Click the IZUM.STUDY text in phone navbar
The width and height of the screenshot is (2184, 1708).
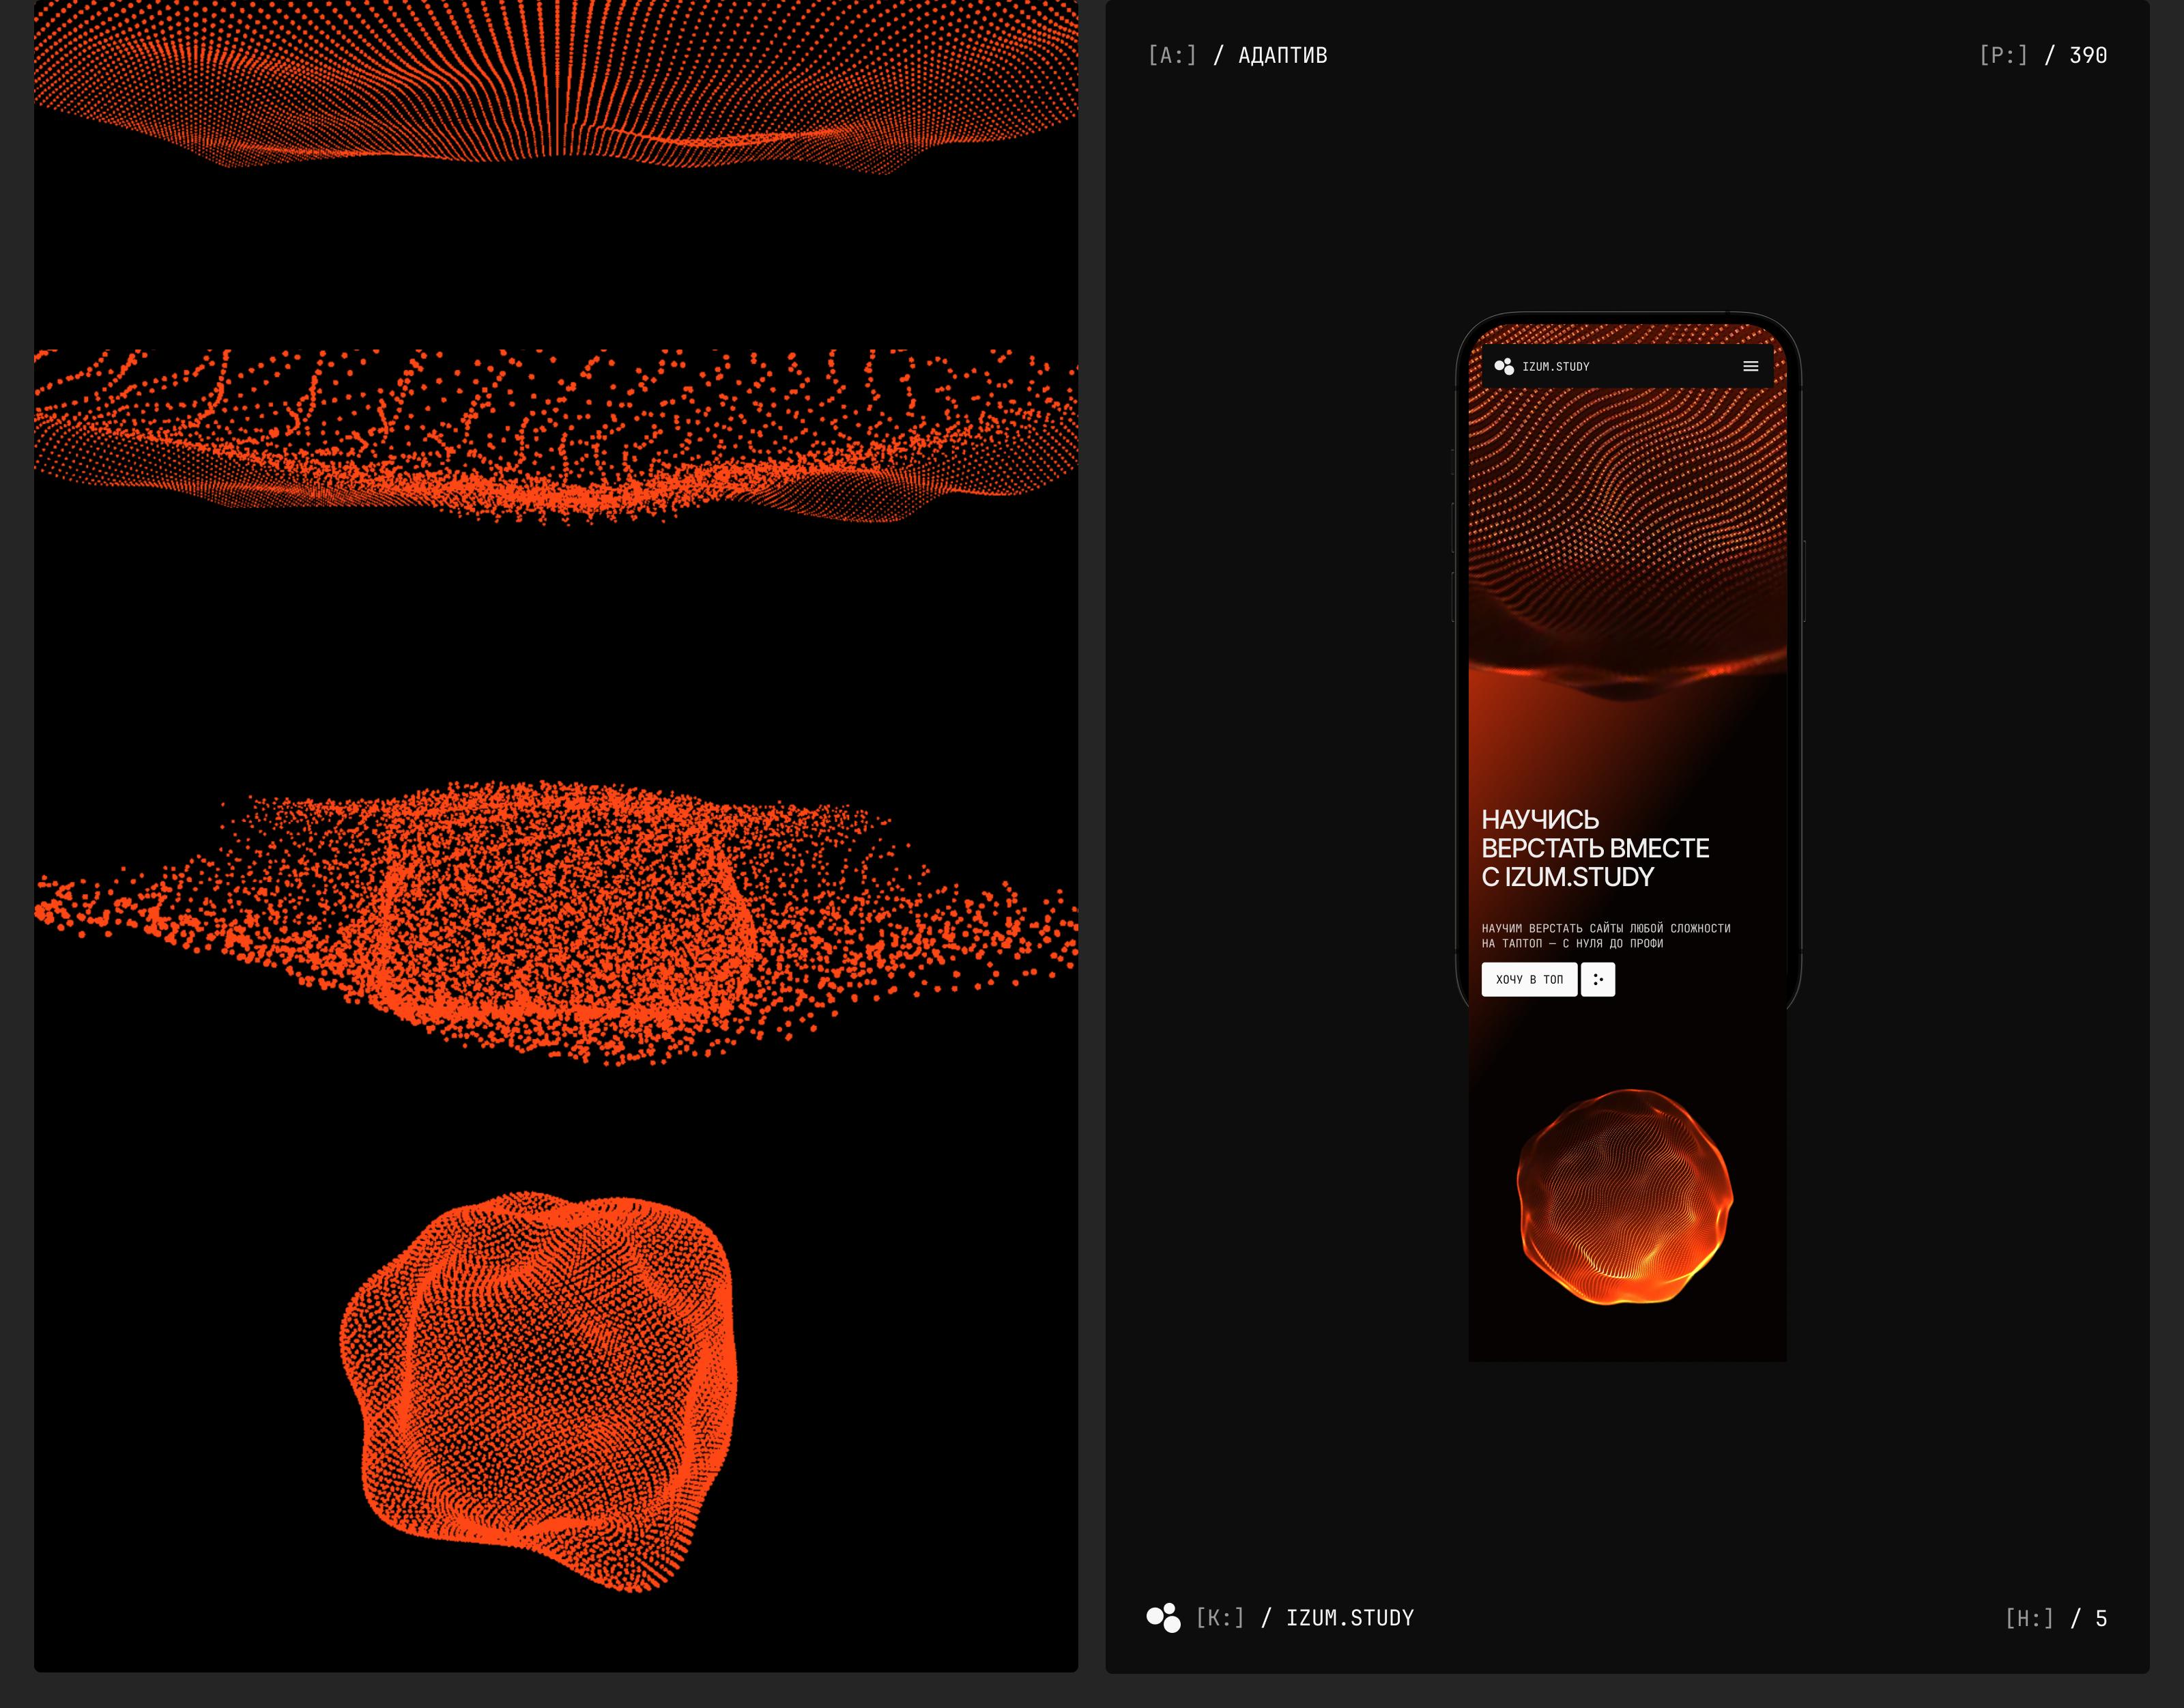pyautogui.click(x=1555, y=367)
